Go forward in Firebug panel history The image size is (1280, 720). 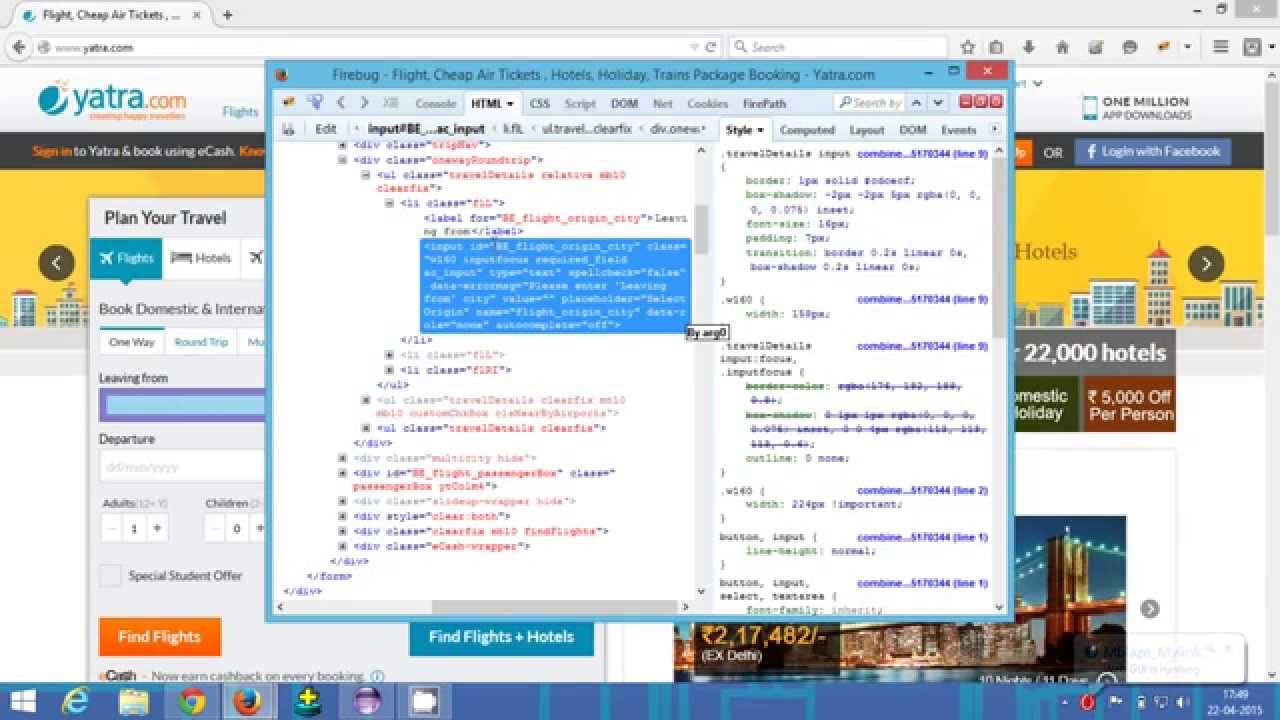[x=364, y=102]
